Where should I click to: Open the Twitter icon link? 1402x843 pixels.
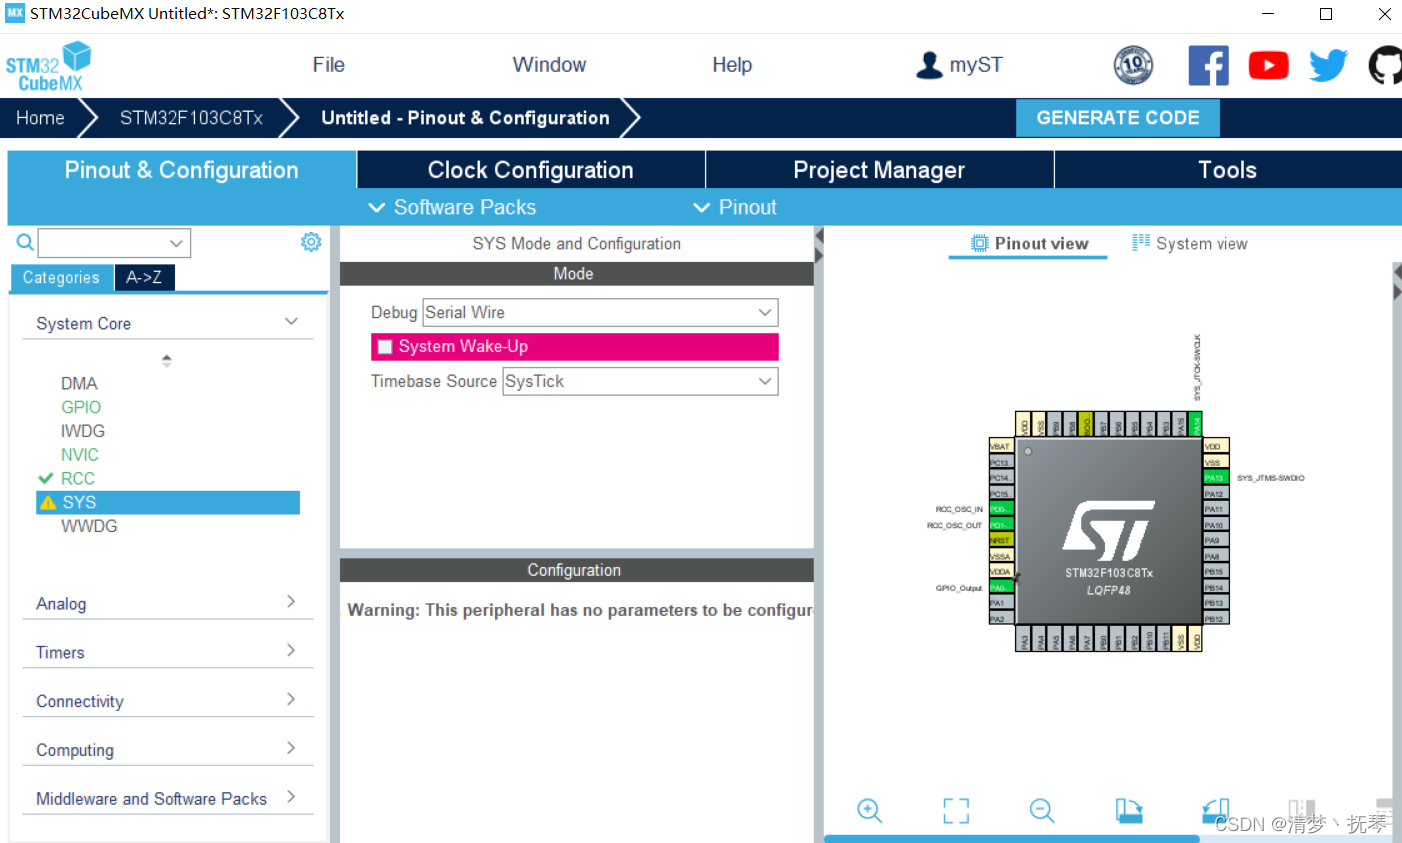pos(1329,66)
